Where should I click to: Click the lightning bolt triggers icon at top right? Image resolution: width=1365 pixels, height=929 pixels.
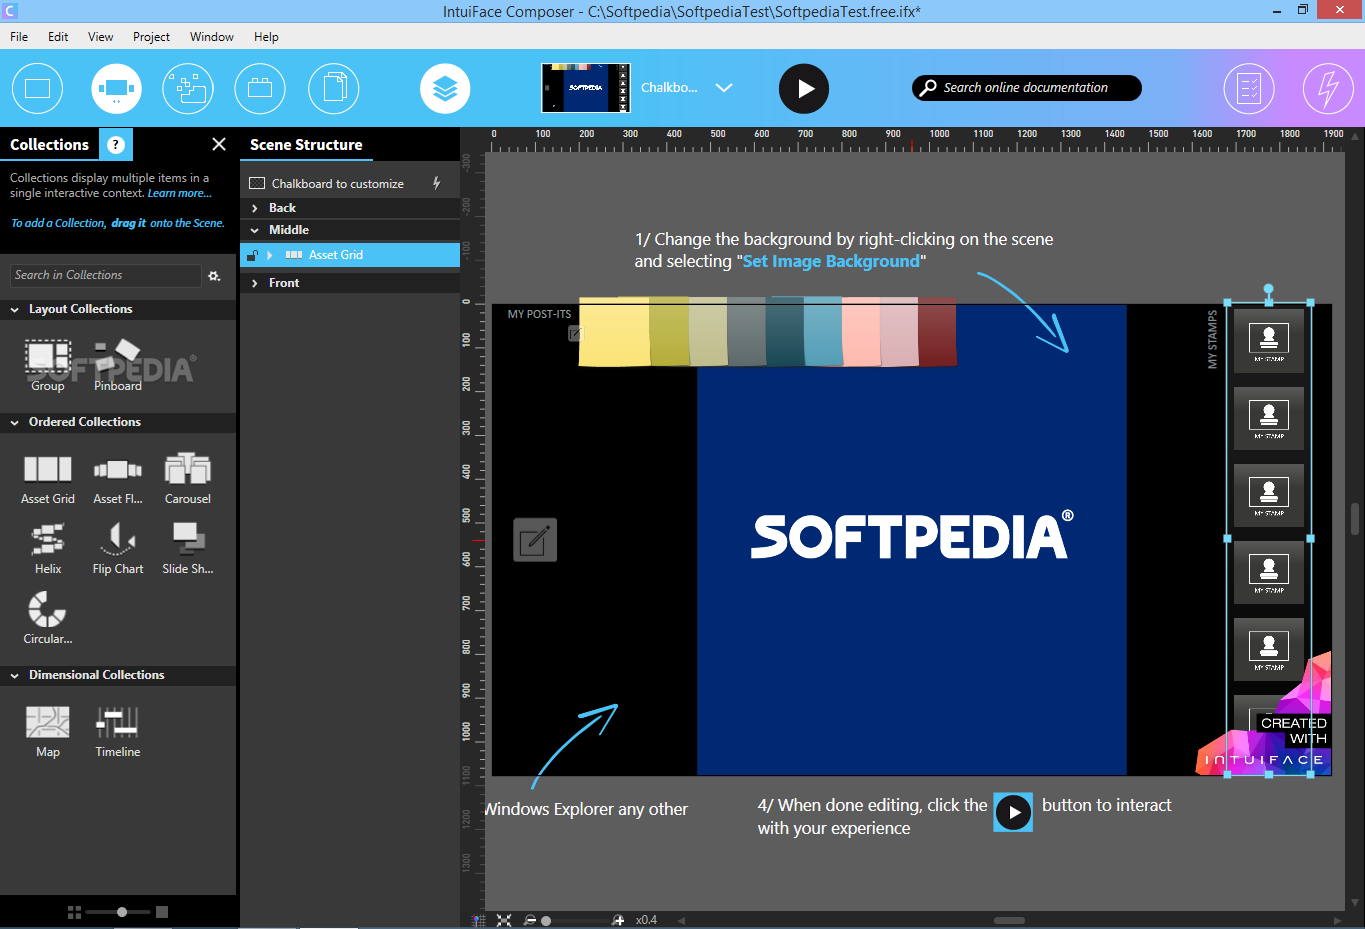[1327, 88]
